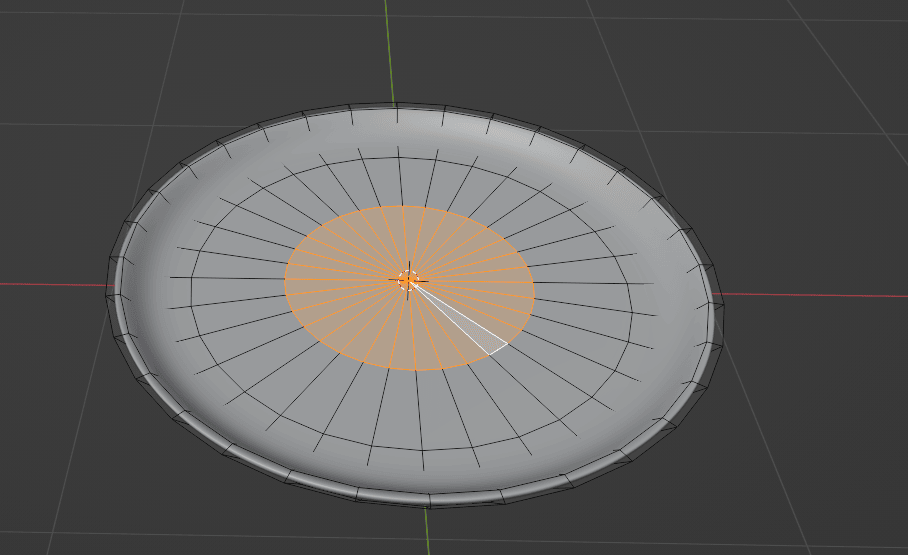Click the red X-axis line left of plate
Viewport: 908px width, 555px height.
tap(50, 284)
